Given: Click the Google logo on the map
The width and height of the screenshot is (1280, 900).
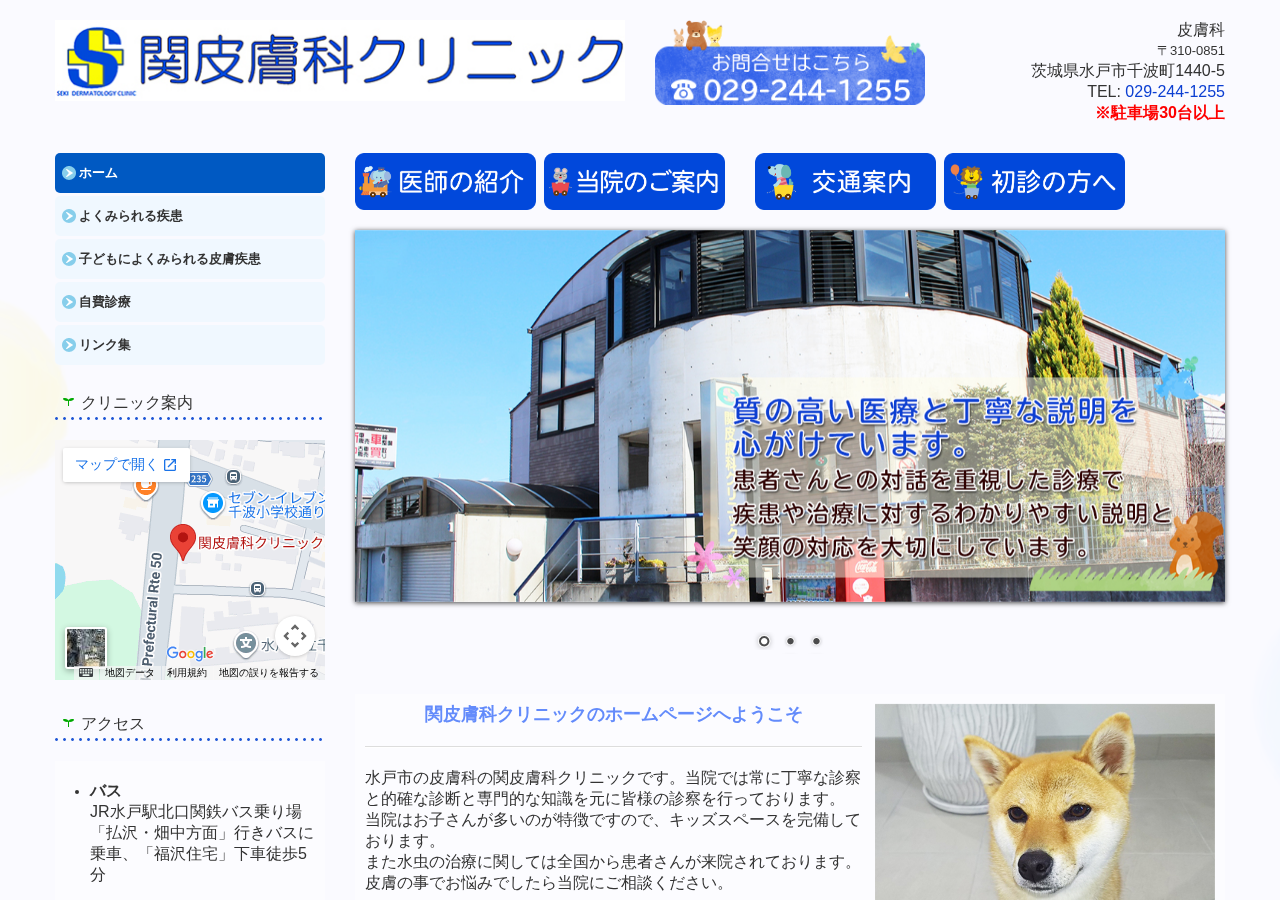Looking at the screenshot, I should [x=190, y=654].
